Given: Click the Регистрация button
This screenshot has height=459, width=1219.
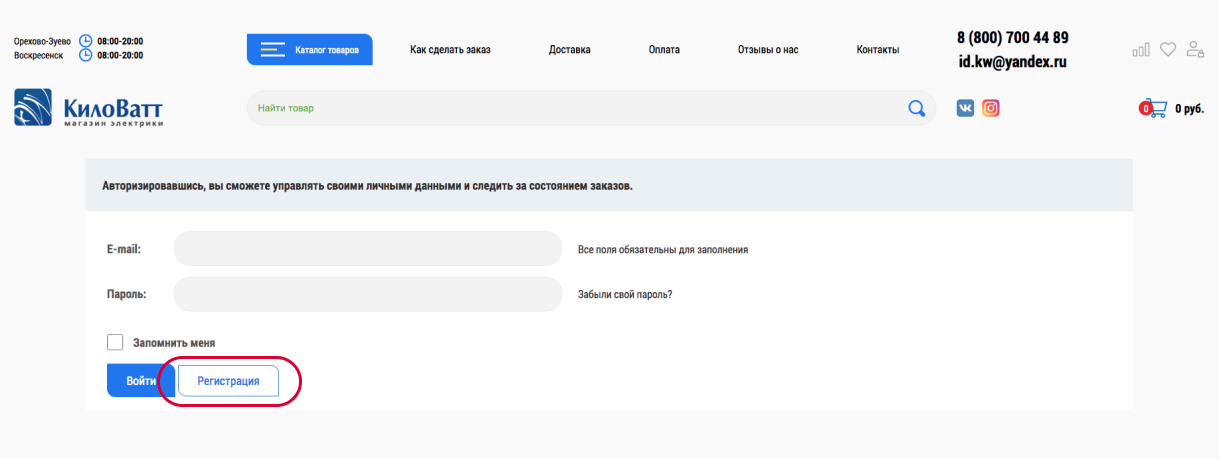Looking at the screenshot, I should click(228, 381).
